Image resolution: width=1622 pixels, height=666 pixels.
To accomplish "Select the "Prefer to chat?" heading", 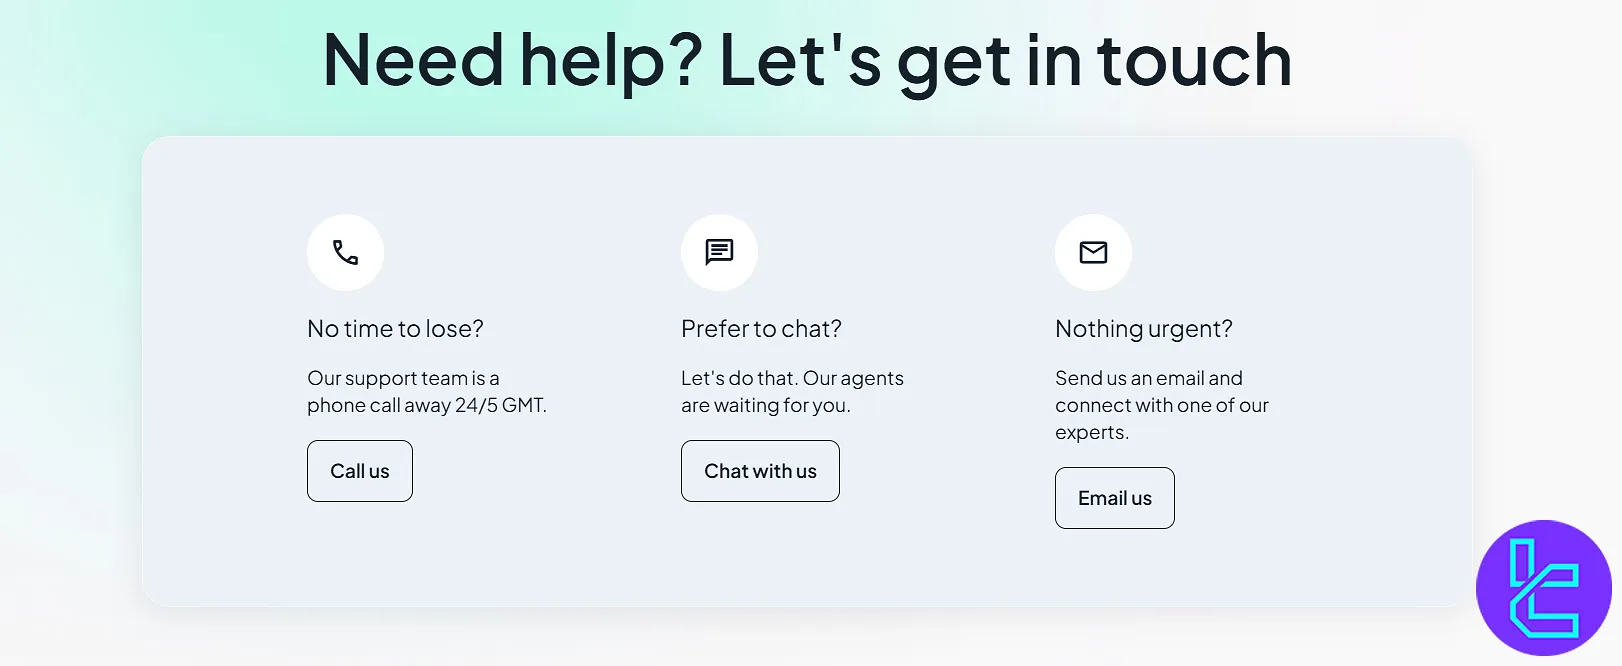I will (x=761, y=329).
